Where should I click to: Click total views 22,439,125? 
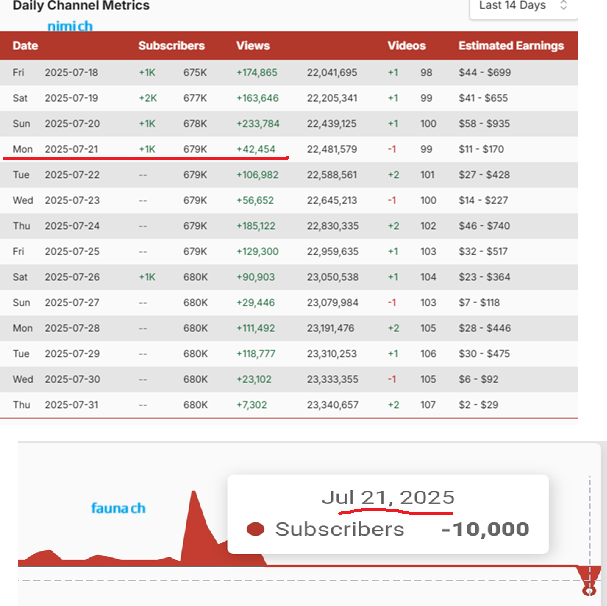click(x=332, y=124)
